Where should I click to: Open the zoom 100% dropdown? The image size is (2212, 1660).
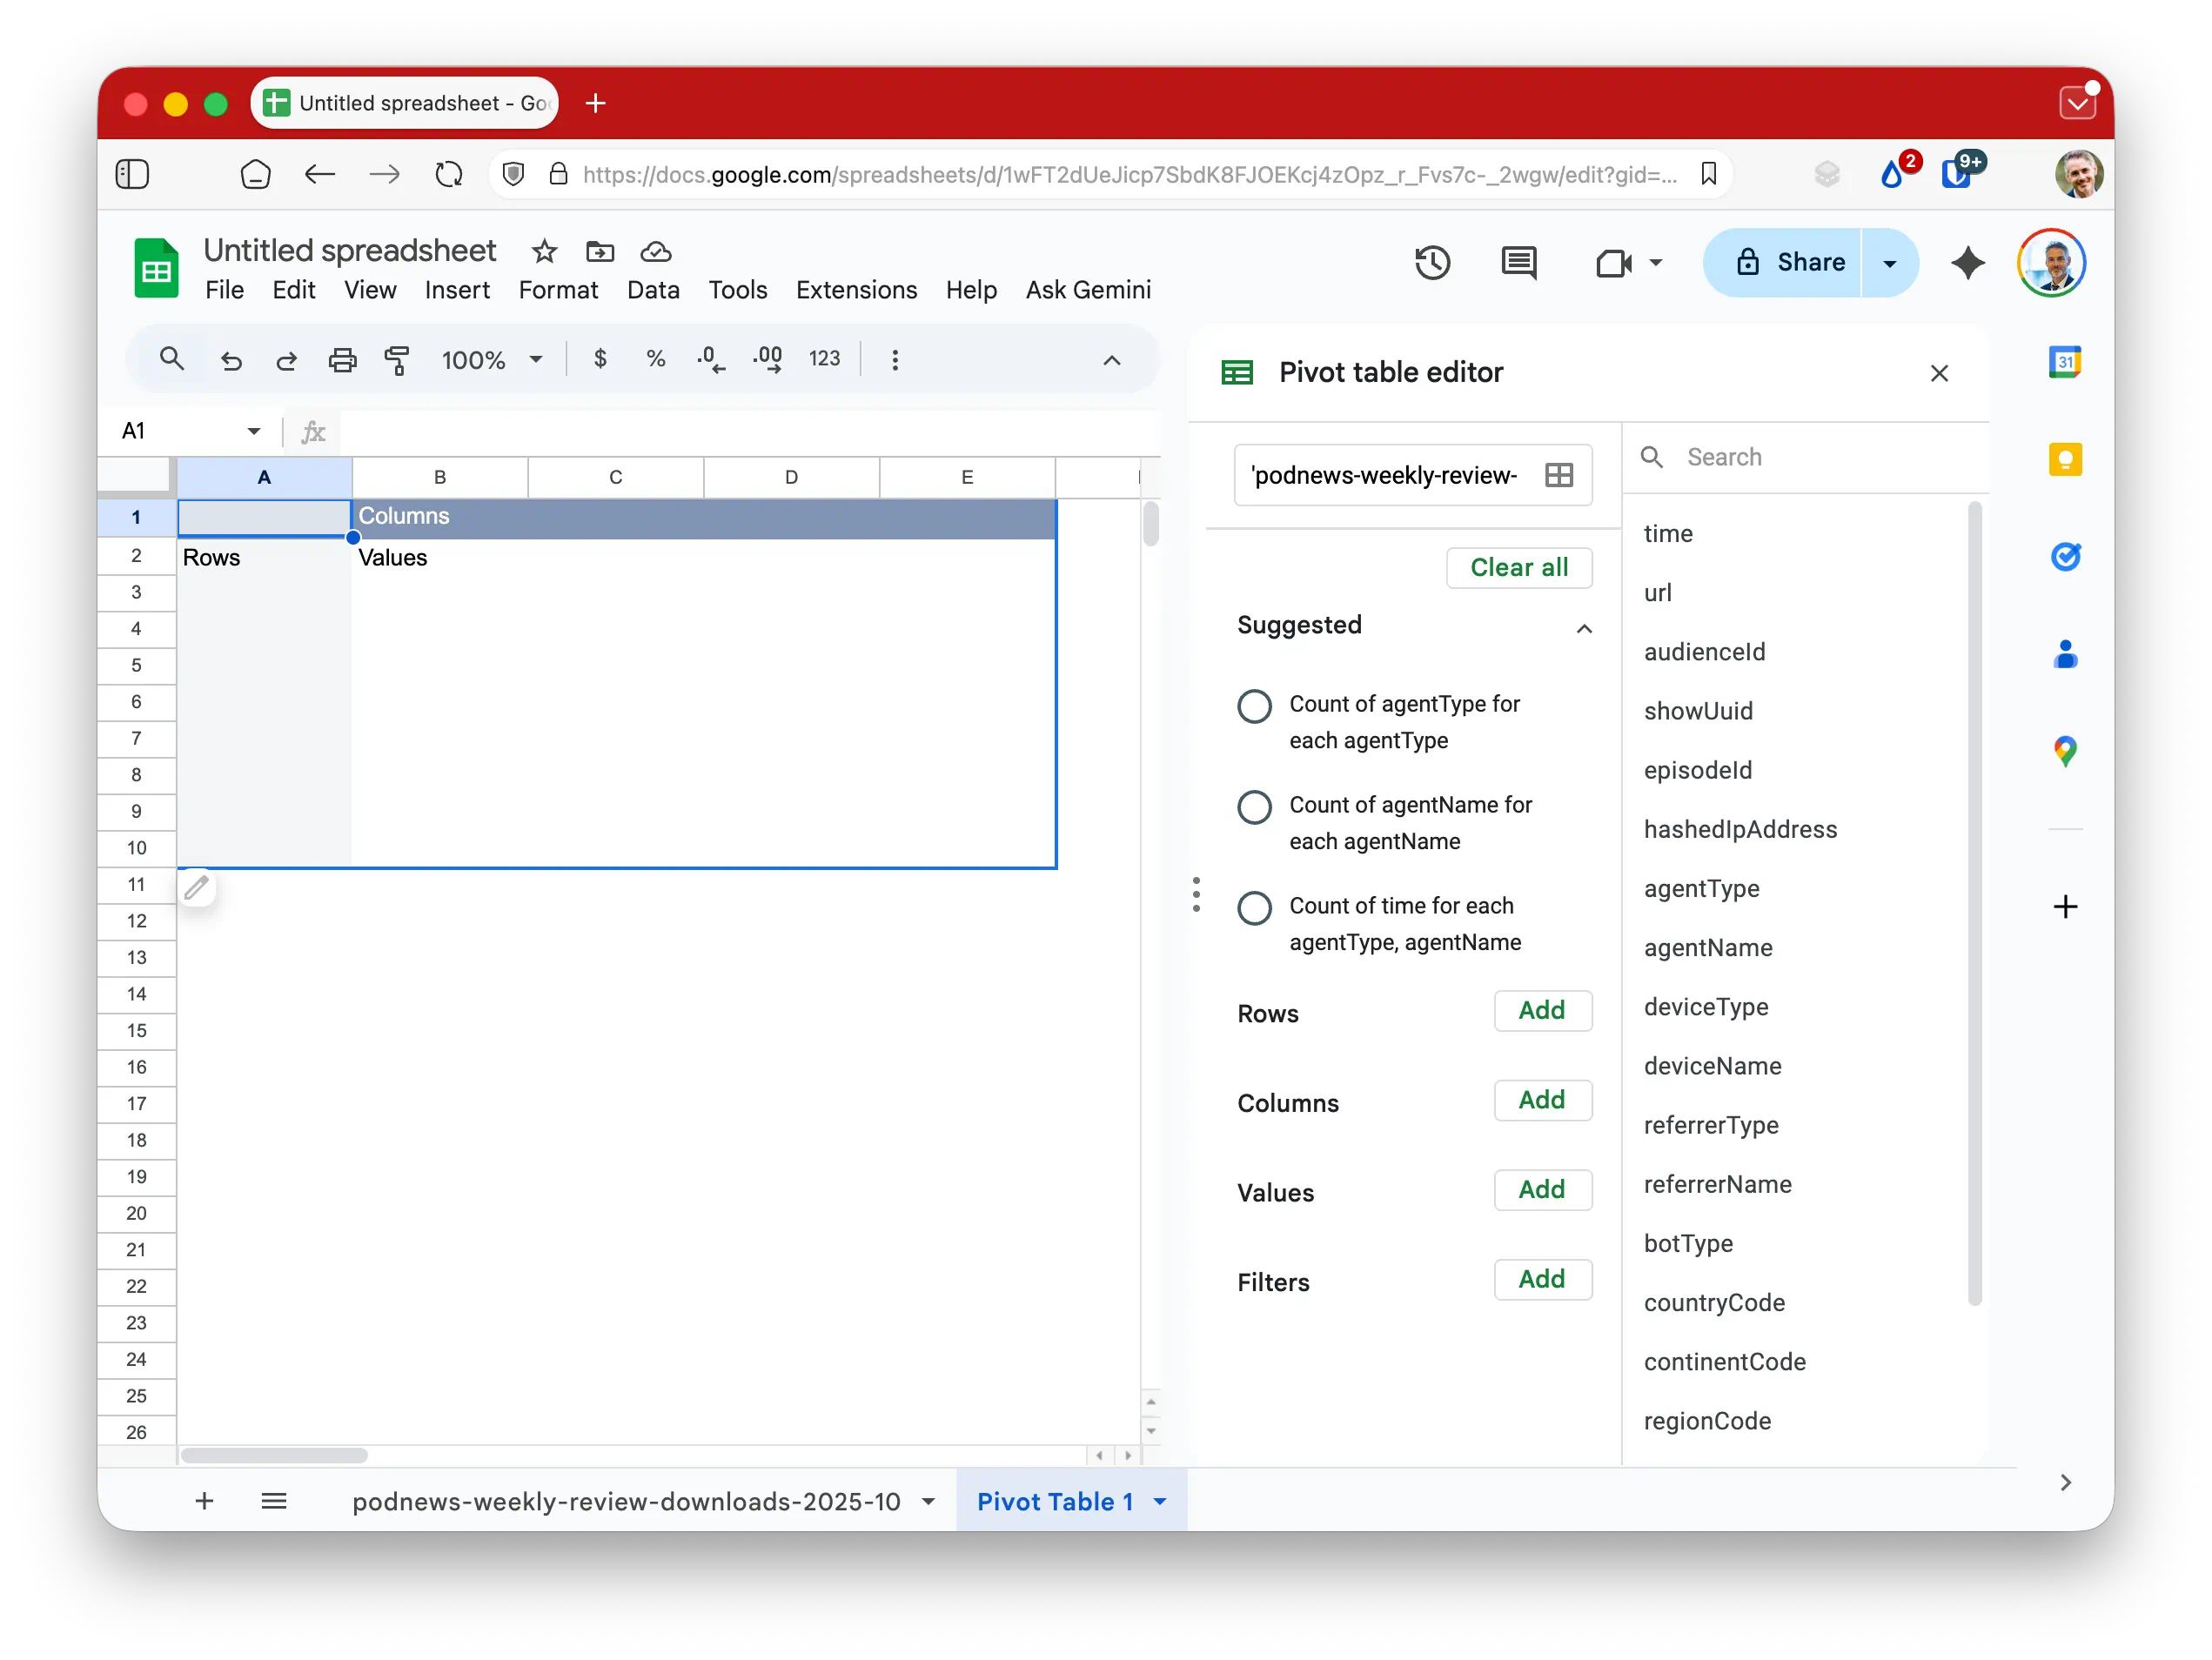pos(492,360)
